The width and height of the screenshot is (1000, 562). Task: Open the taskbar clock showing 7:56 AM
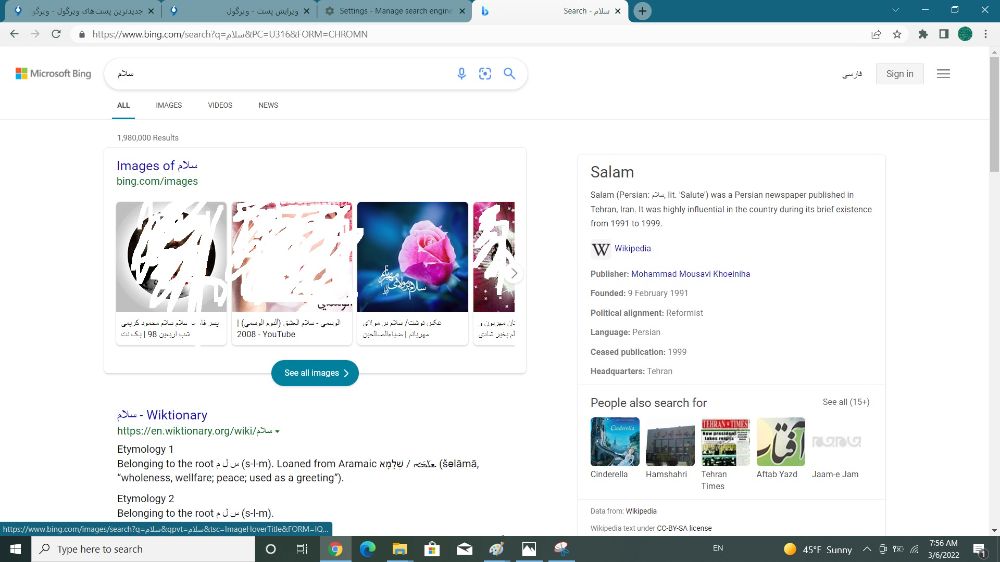click(943, 549)
